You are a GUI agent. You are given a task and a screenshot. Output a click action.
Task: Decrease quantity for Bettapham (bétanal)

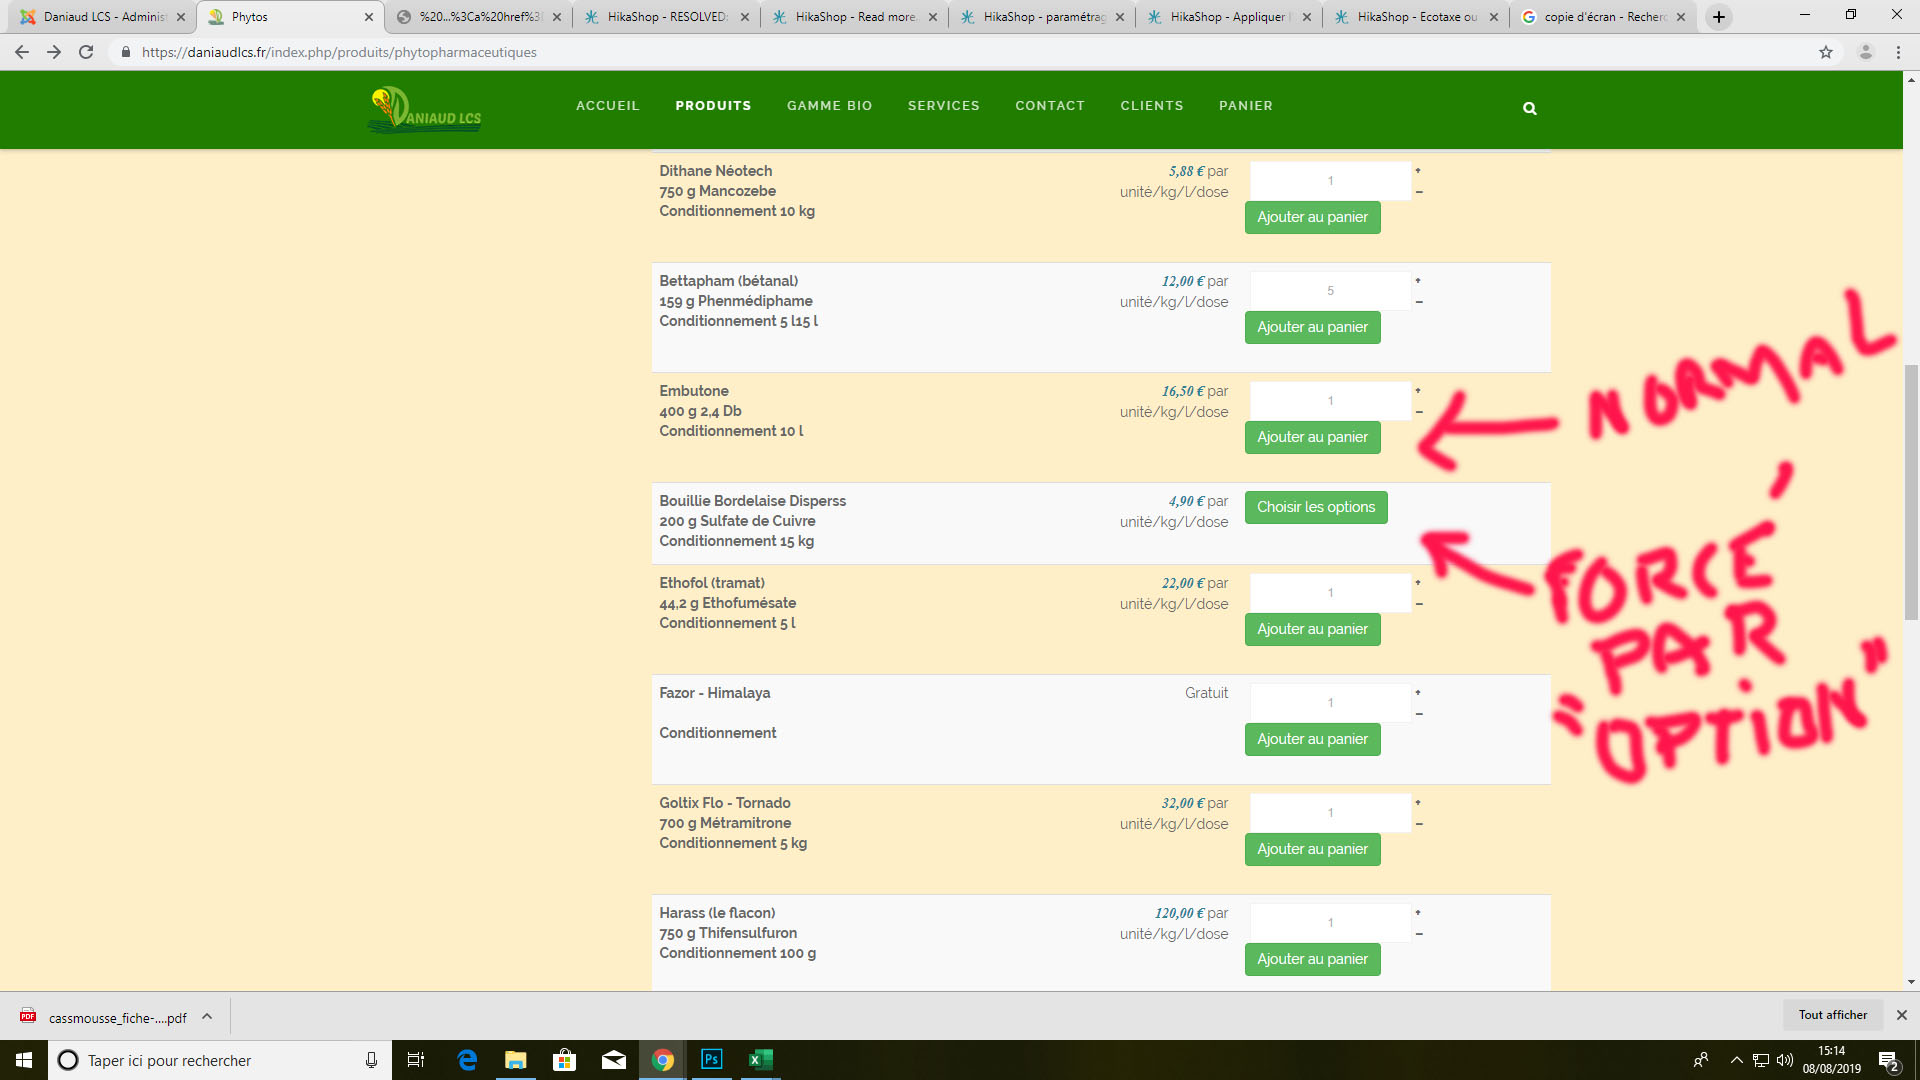(1418, 302)
